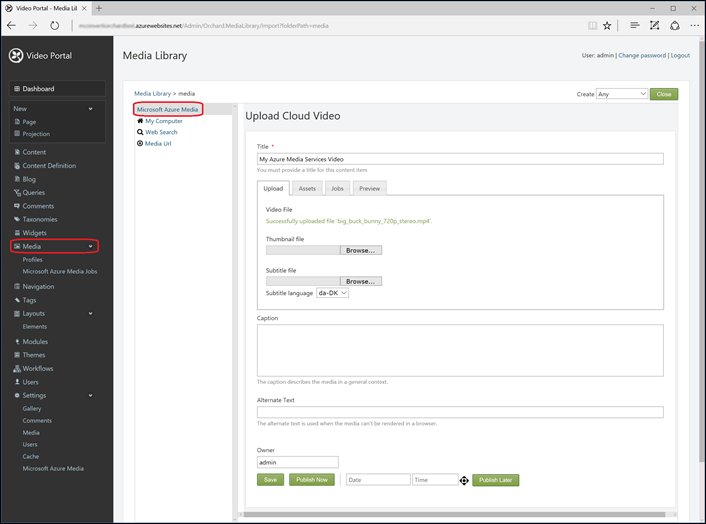Image resolution: width=706 pixels, height=524 pixels.
Task: Switch to the Preview tab
Action: (x=369, y=188)
